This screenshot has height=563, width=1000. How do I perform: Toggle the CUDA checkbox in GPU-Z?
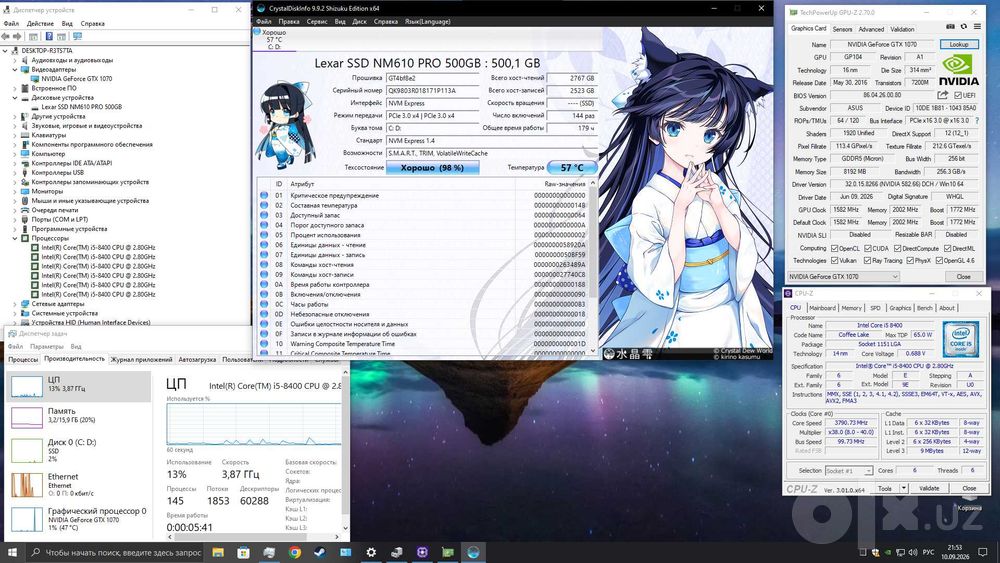[x=867, y=248]
